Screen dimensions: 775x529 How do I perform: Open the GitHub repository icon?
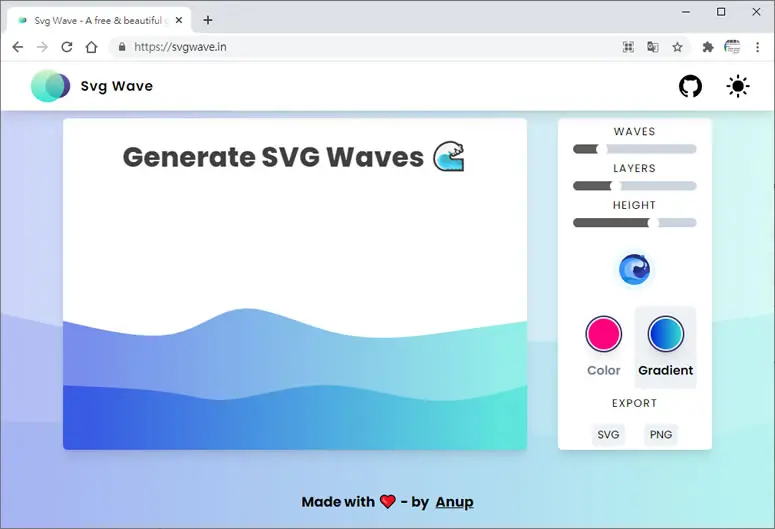pos(690,87)
